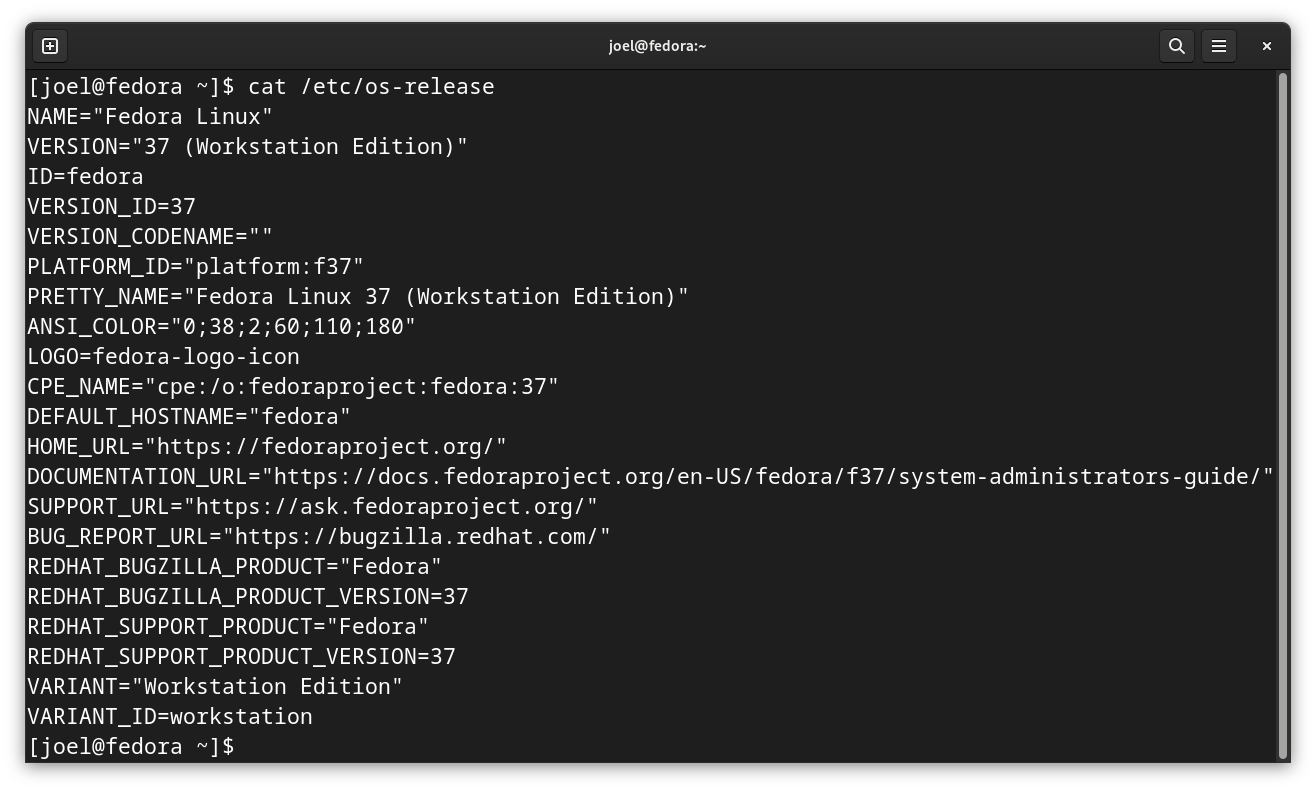Click the PRETTY_NAME line
1316x791 pixels.
(356, 296)
